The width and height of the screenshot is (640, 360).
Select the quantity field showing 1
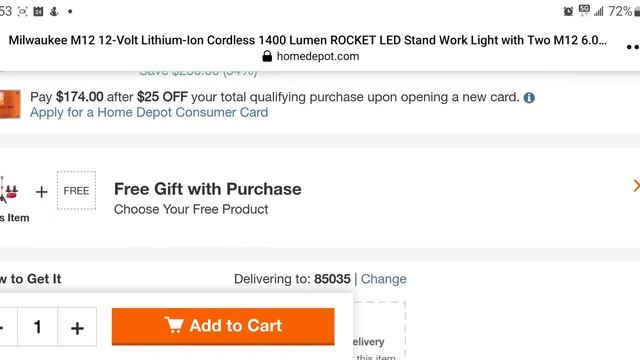(38, 327)
